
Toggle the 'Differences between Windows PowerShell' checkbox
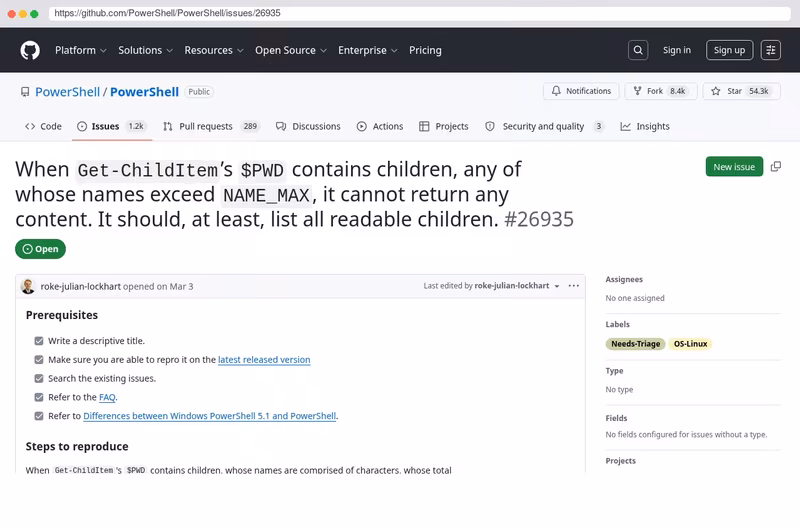point(39,416)
